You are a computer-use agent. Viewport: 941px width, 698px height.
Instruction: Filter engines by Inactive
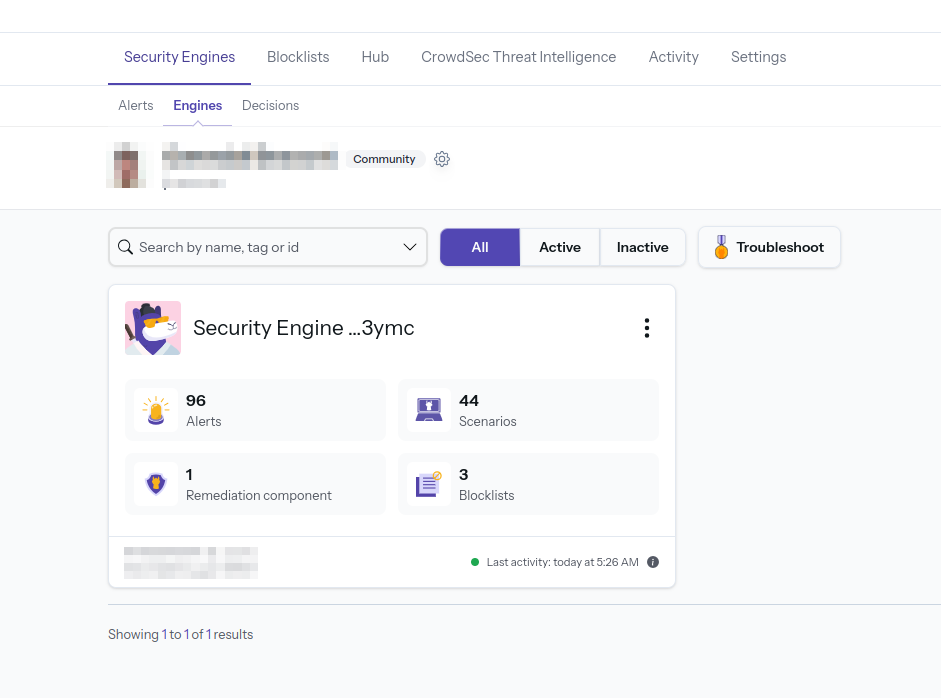pos(642,247)
